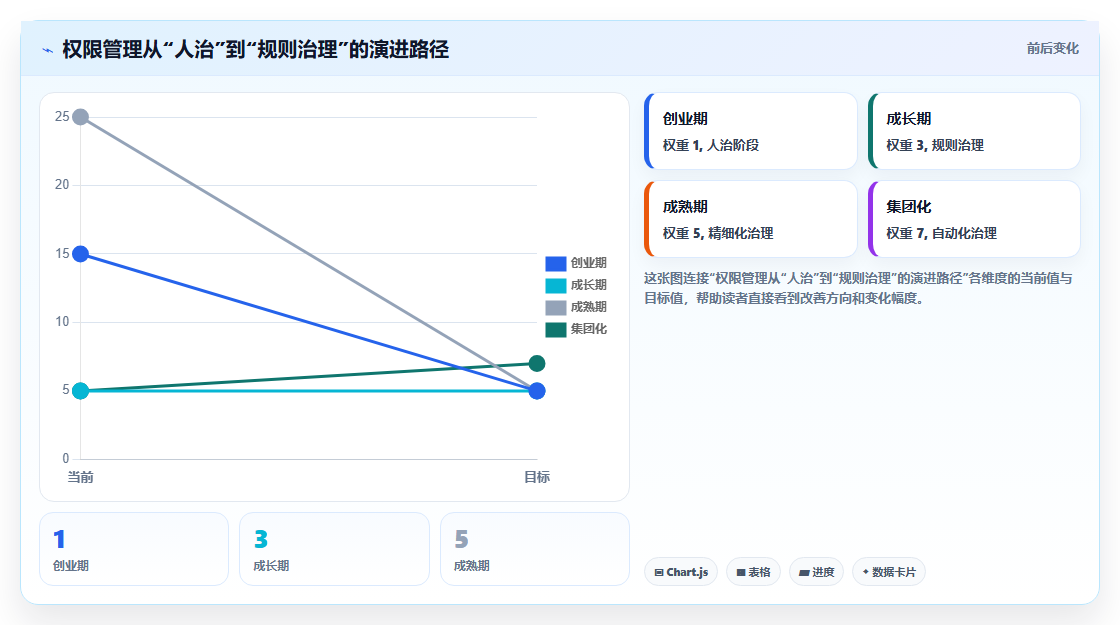Open the 集团化 weight 7 card
Viewport: 1120px width, 625px height.
(974, 219)
